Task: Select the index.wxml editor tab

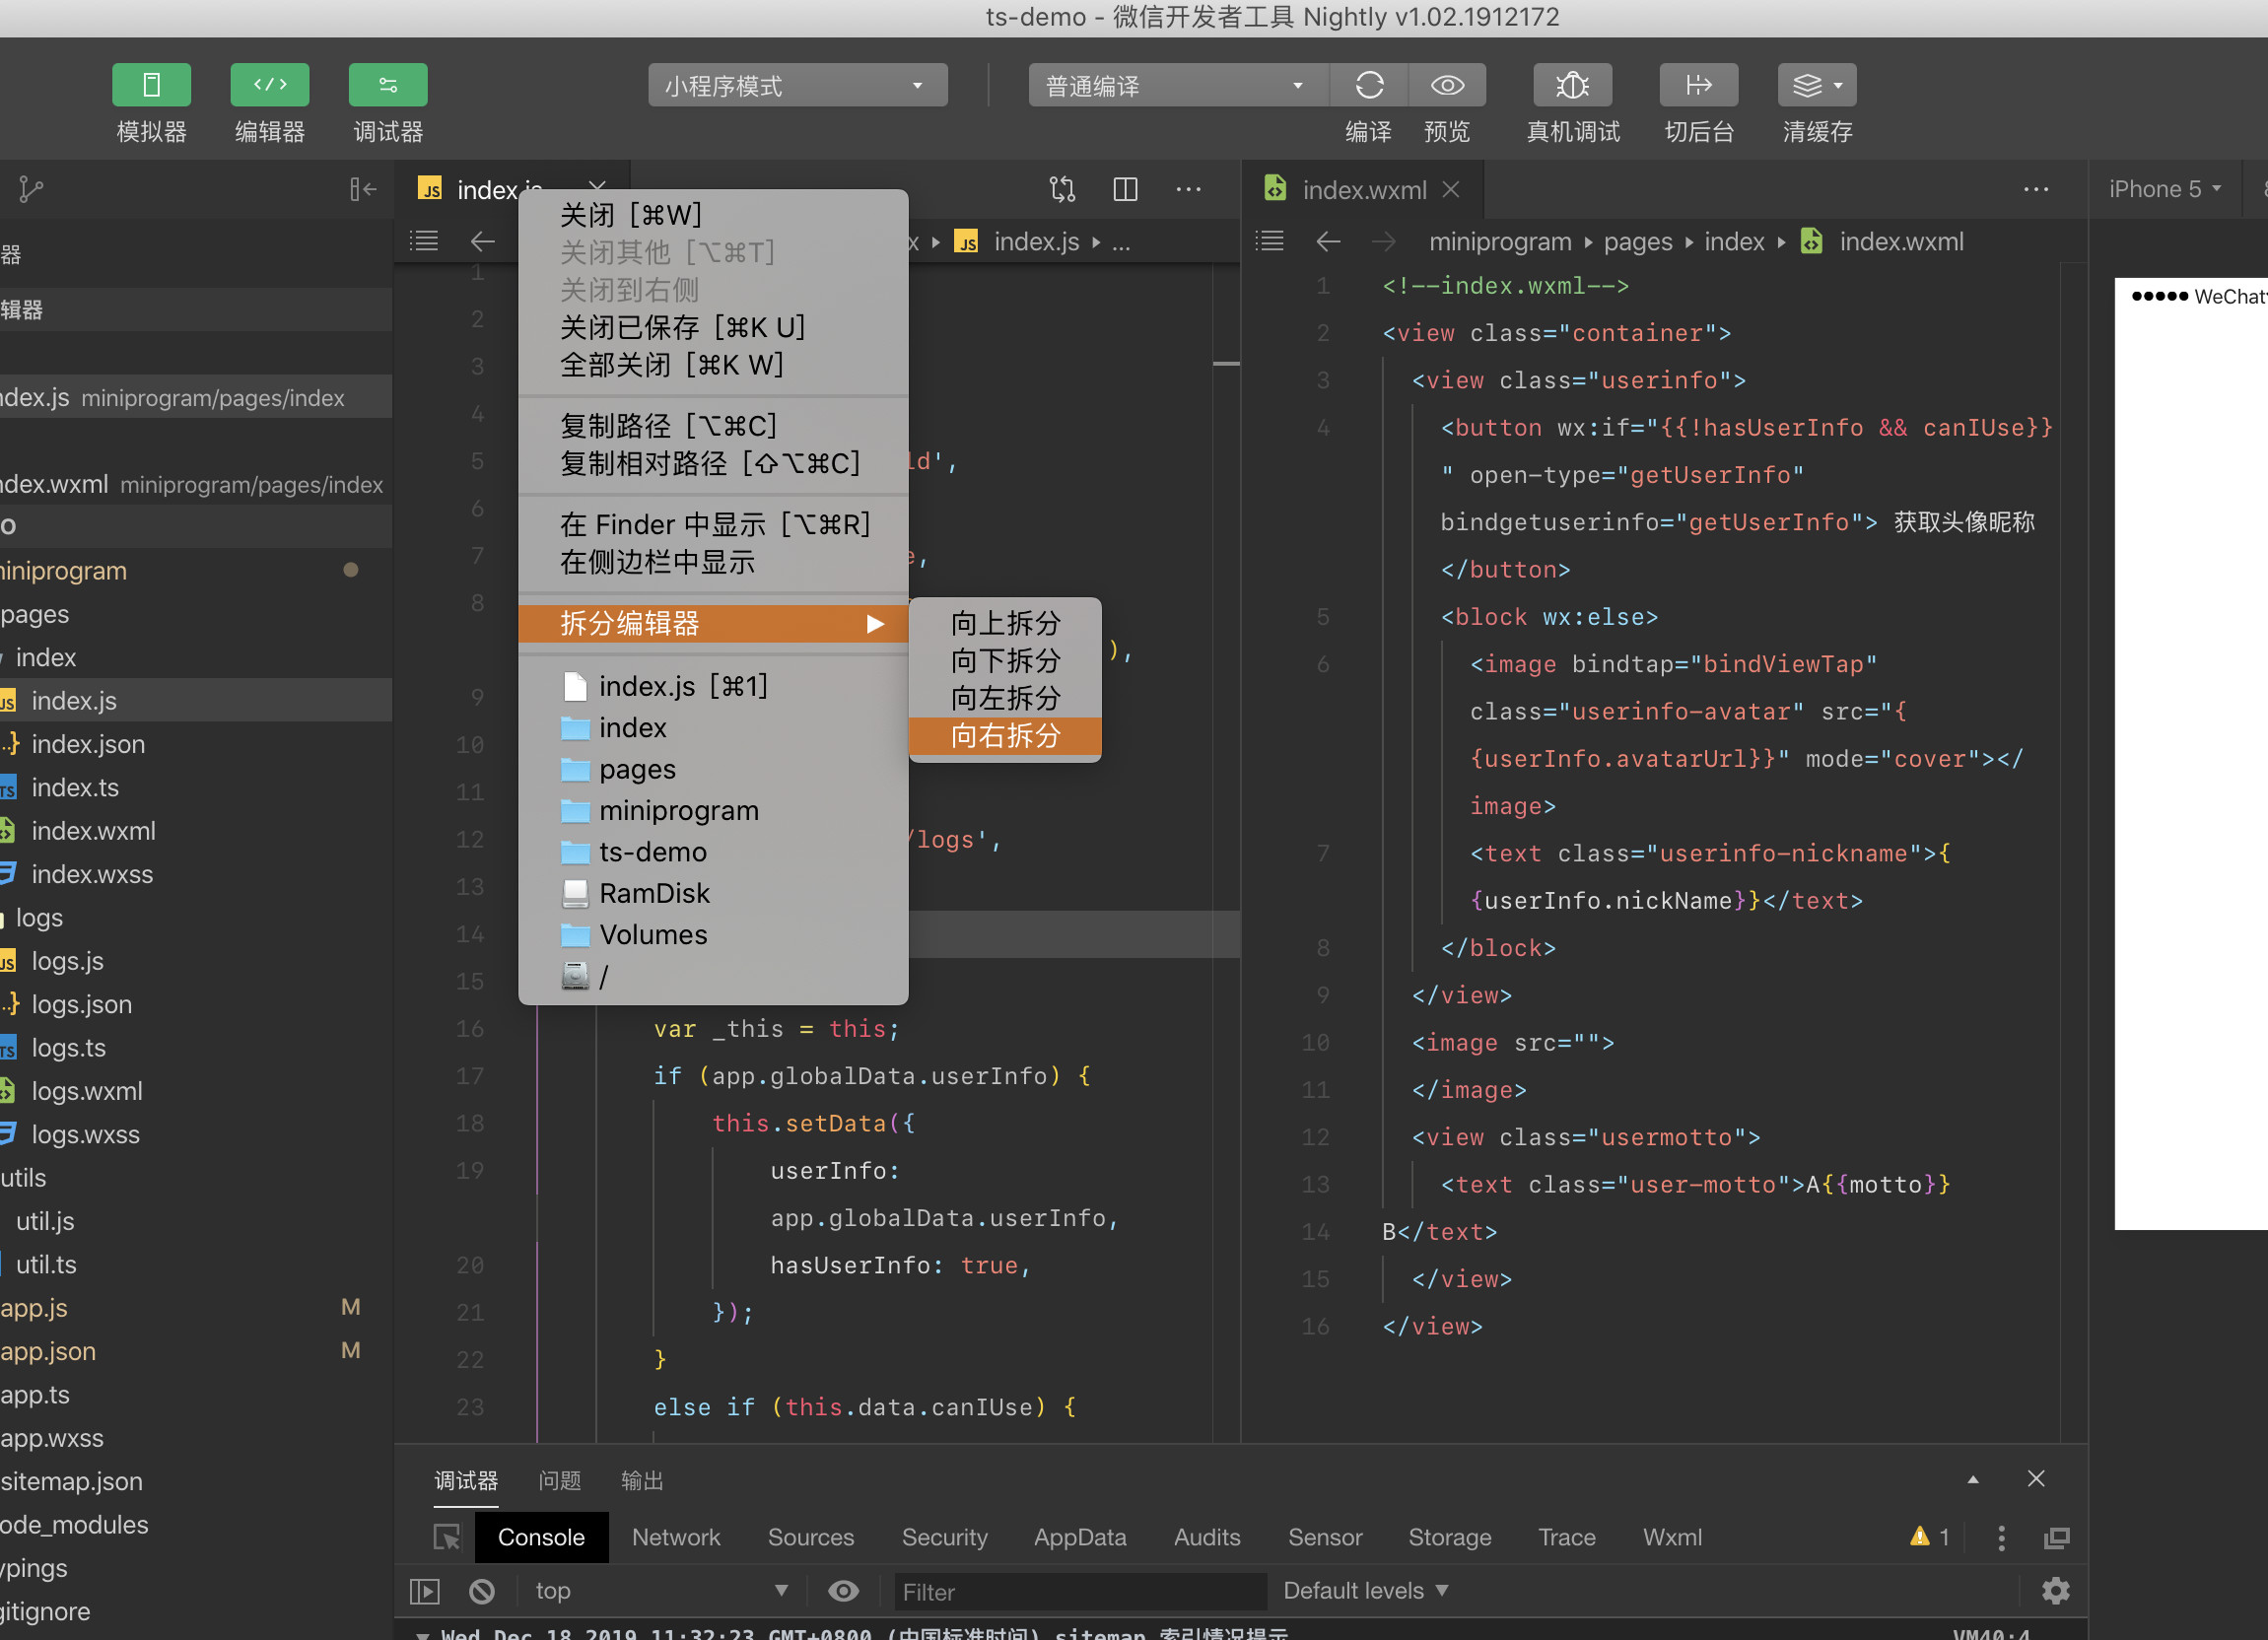Action: coord(1364,189)
